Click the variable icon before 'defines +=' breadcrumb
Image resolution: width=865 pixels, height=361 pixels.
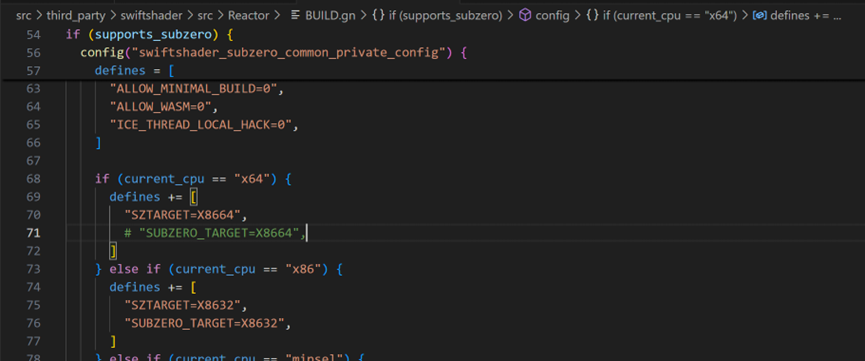coord(760,16)
